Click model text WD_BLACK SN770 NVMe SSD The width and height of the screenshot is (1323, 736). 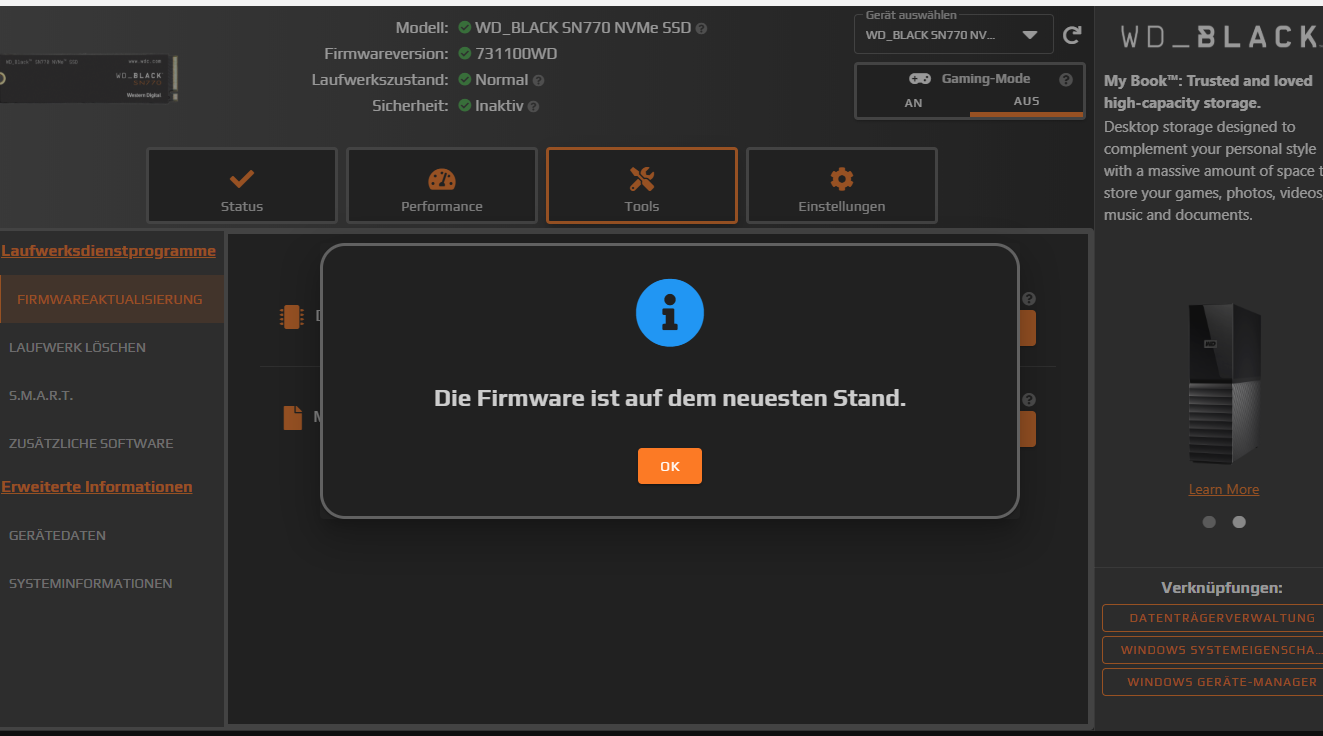coord(583,27)
